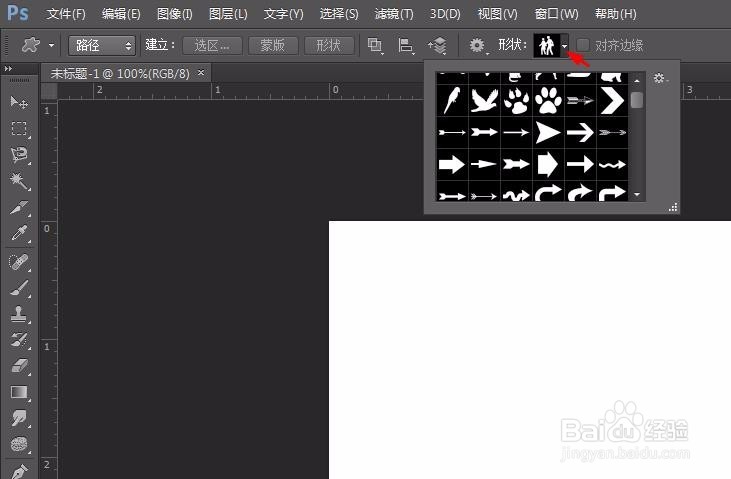This screenshot has height=479, width=731.
Task: Close the 未标题-1 document tab
Action: click(x=201, y=73)
